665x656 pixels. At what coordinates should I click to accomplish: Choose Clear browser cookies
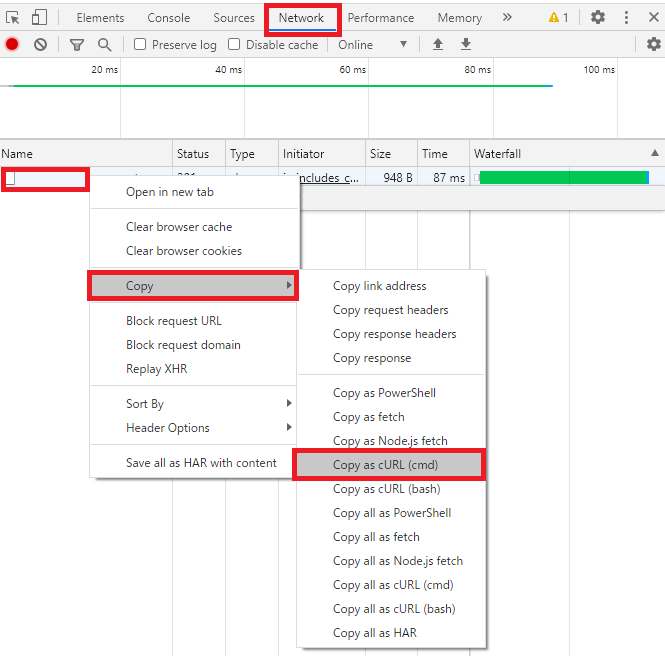pyautogui.click(x=195, y=251)
